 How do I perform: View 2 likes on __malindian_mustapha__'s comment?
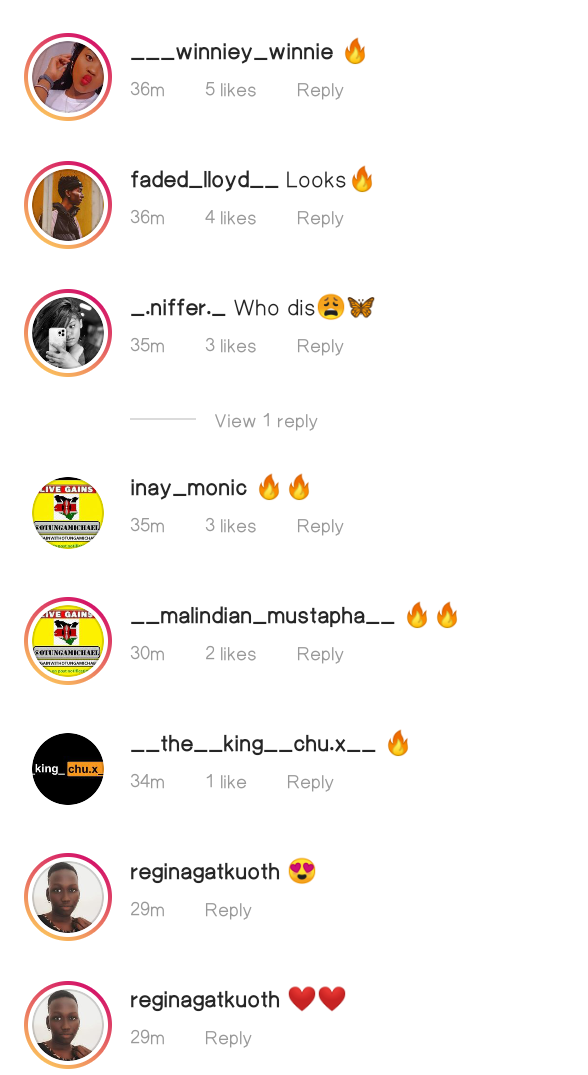[230, 654]
